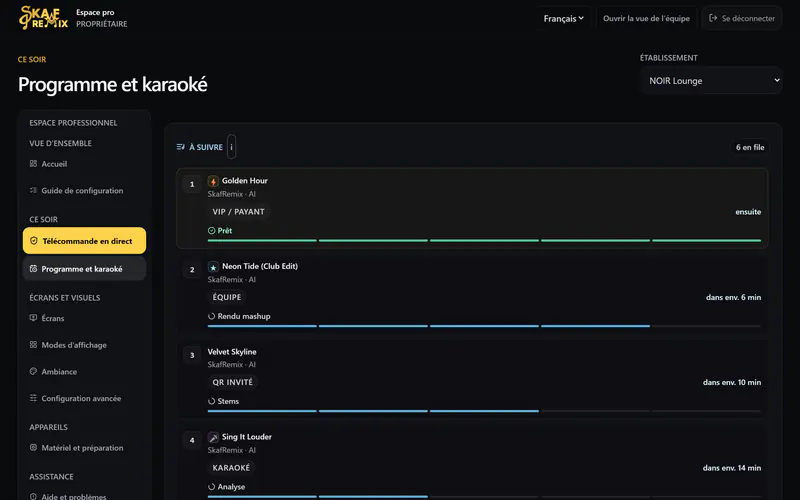800x500 pixels.
Task: Select Velvet Skyline title
Action: [232, 352]
